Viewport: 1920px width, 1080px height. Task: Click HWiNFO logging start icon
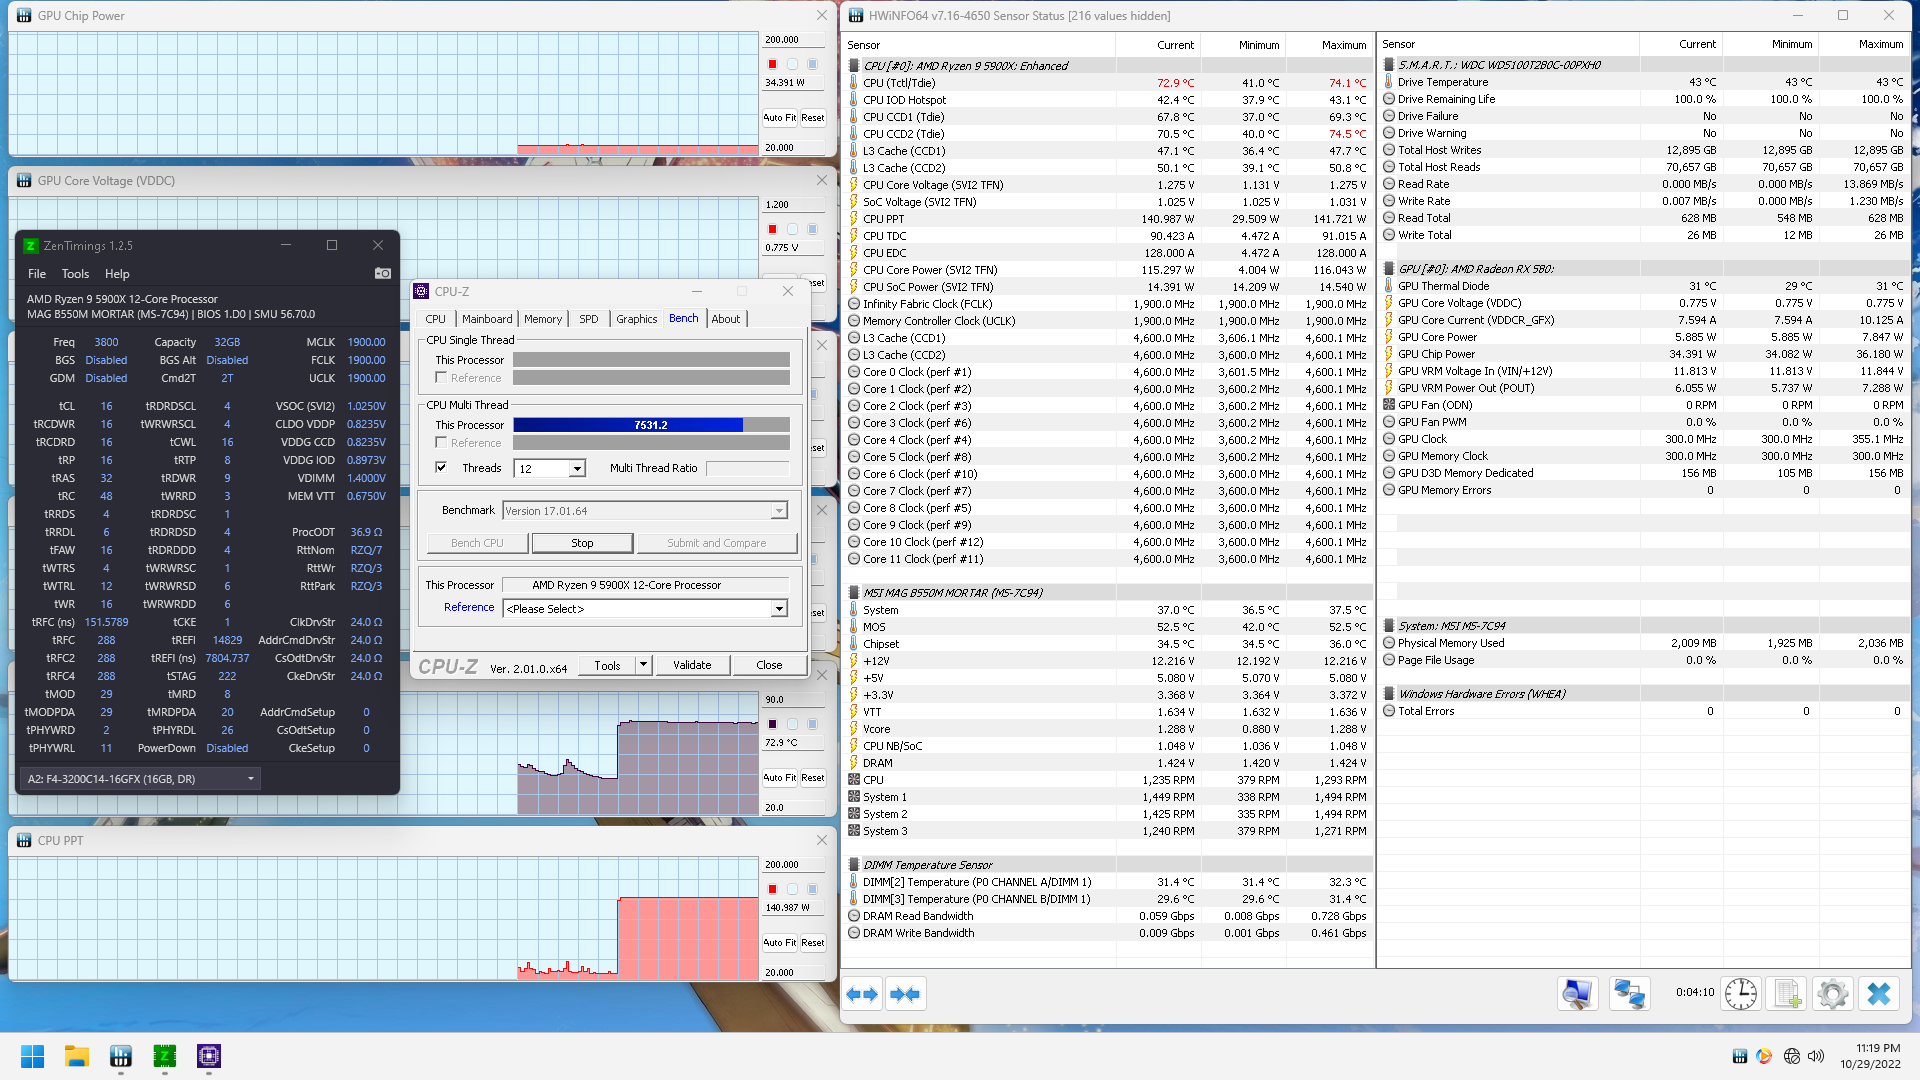(1787, 994)
